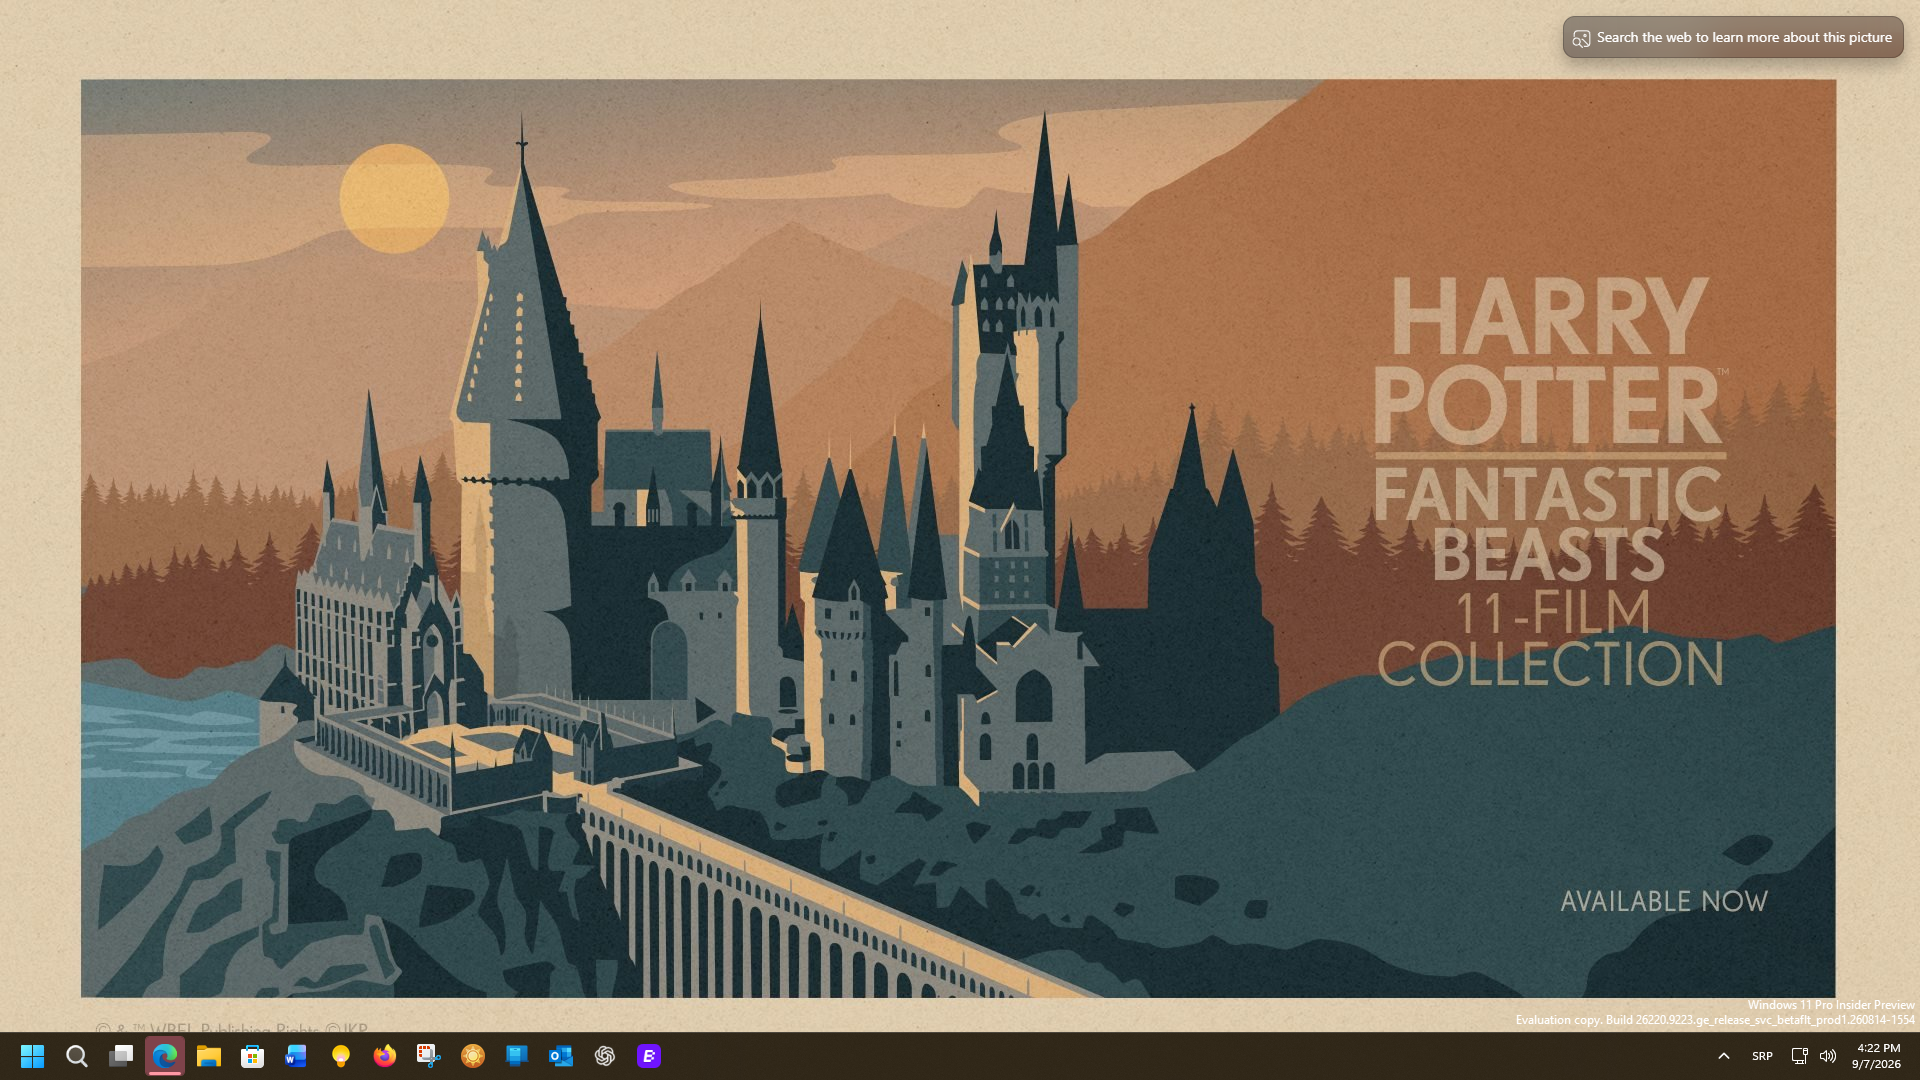The width and height of the screenshot is (1920, 1080).
Task: Show hidden system tray icons
Action: coord(1724,1056)
